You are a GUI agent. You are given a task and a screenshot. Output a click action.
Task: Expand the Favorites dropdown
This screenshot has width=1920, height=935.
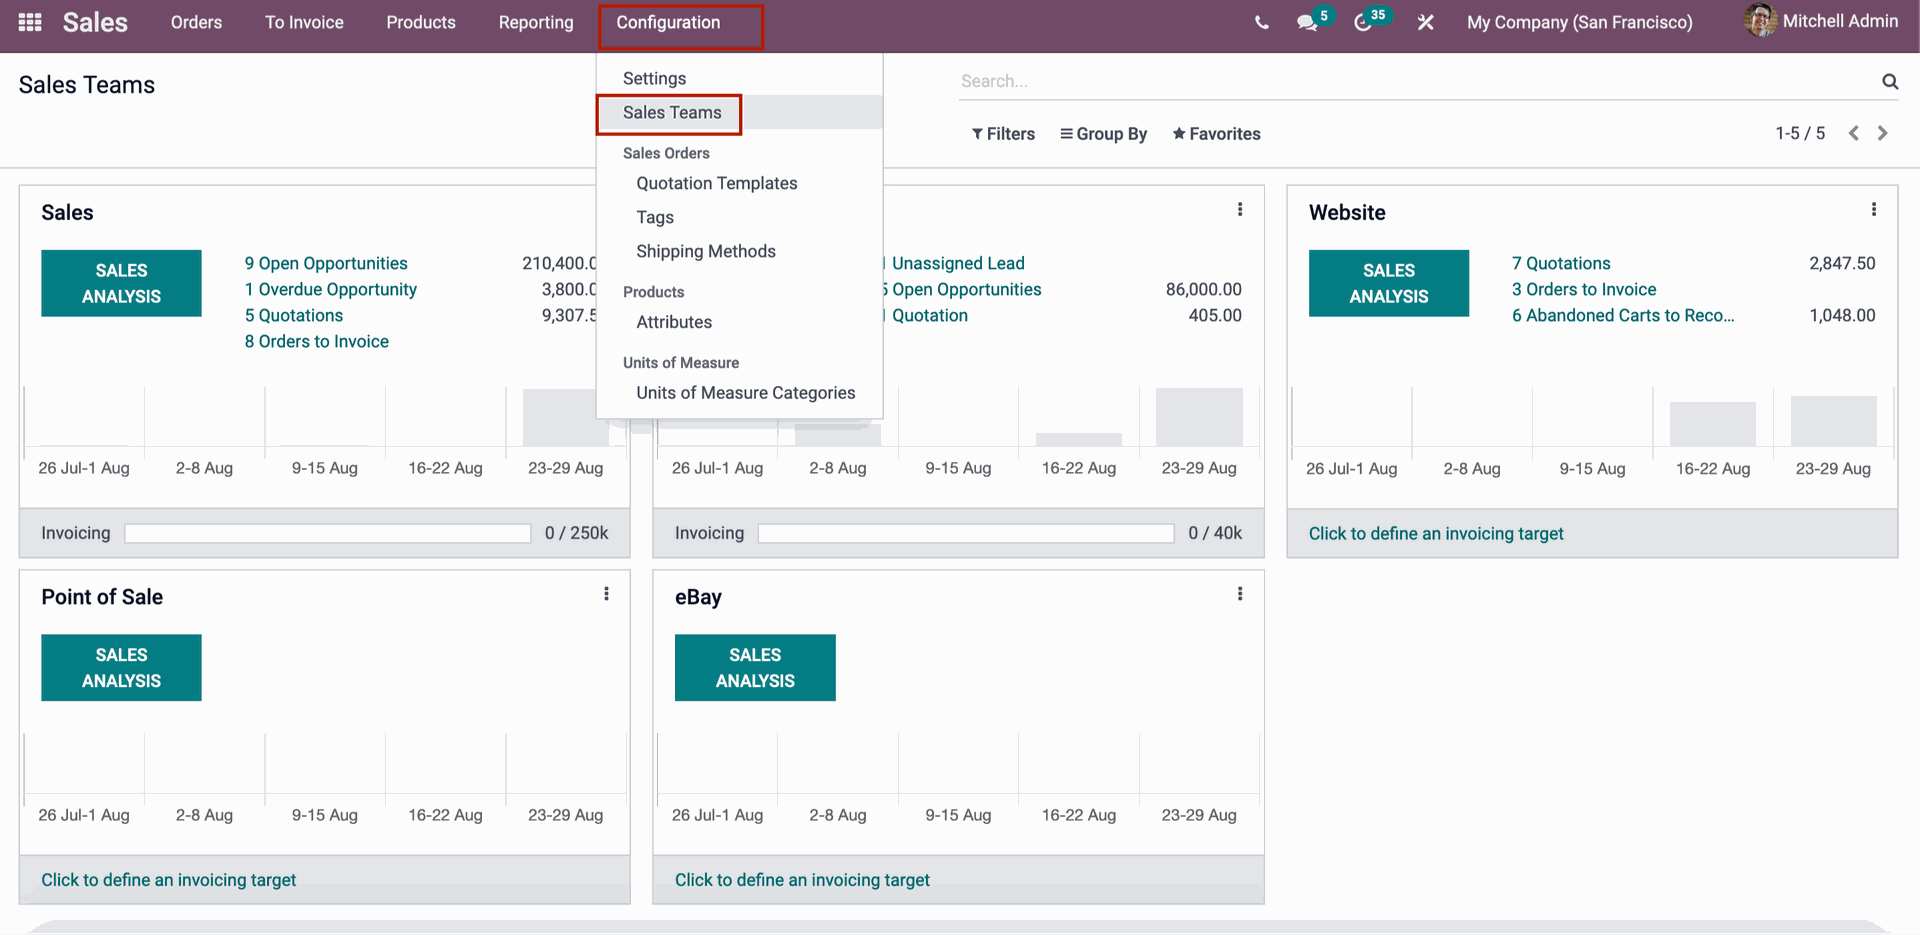click(x=1216, y=133)
